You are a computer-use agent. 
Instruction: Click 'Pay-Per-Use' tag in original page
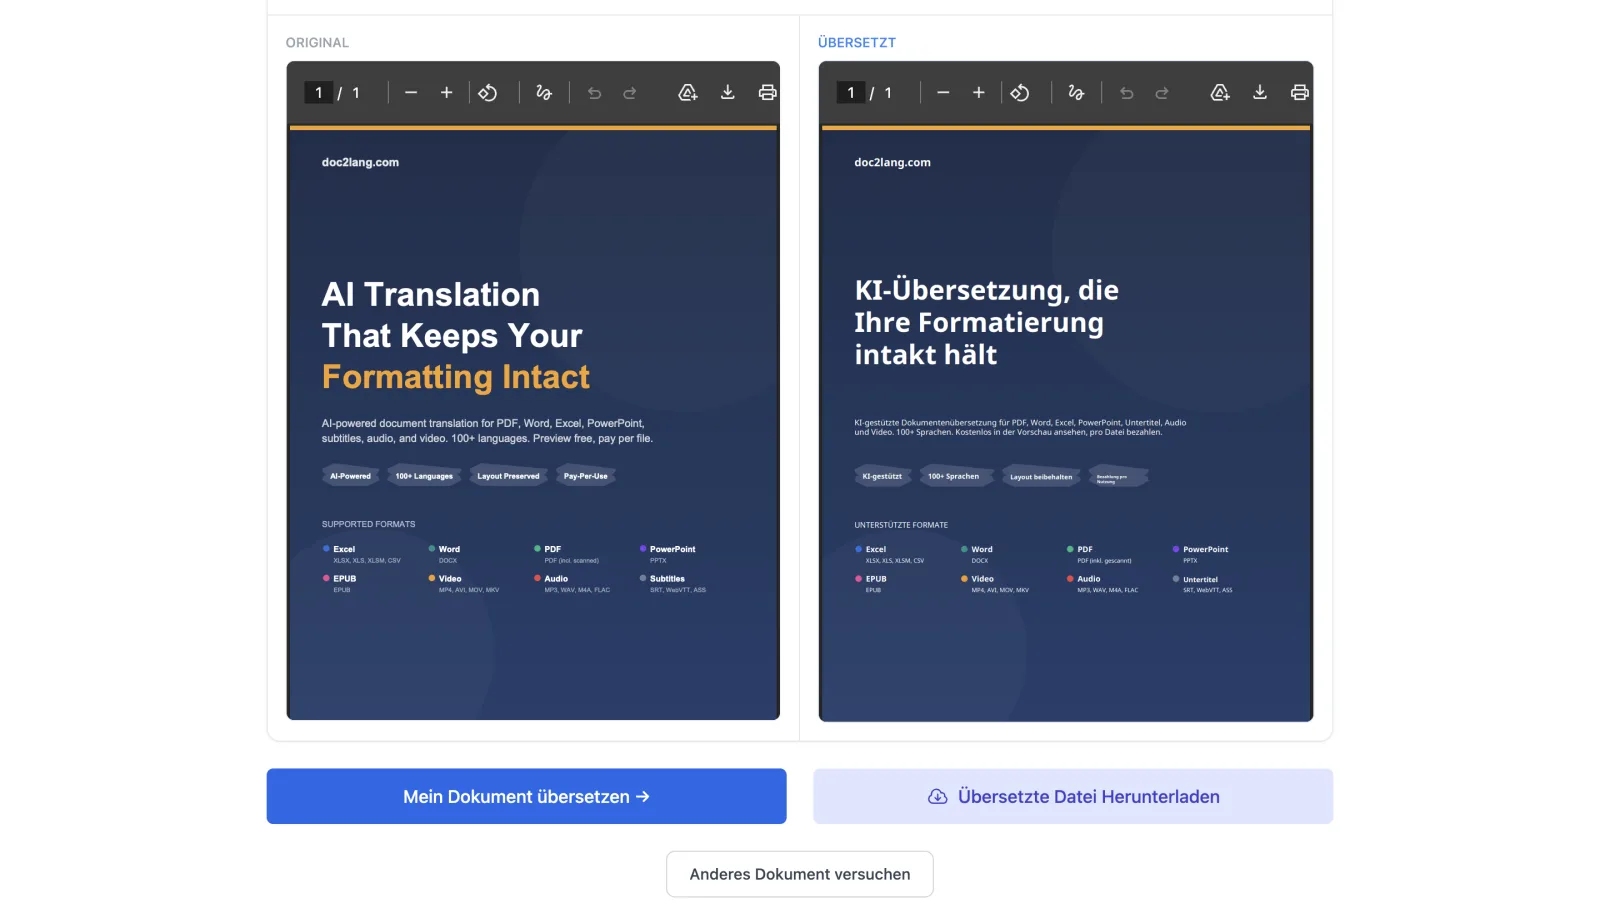(586, 476)
